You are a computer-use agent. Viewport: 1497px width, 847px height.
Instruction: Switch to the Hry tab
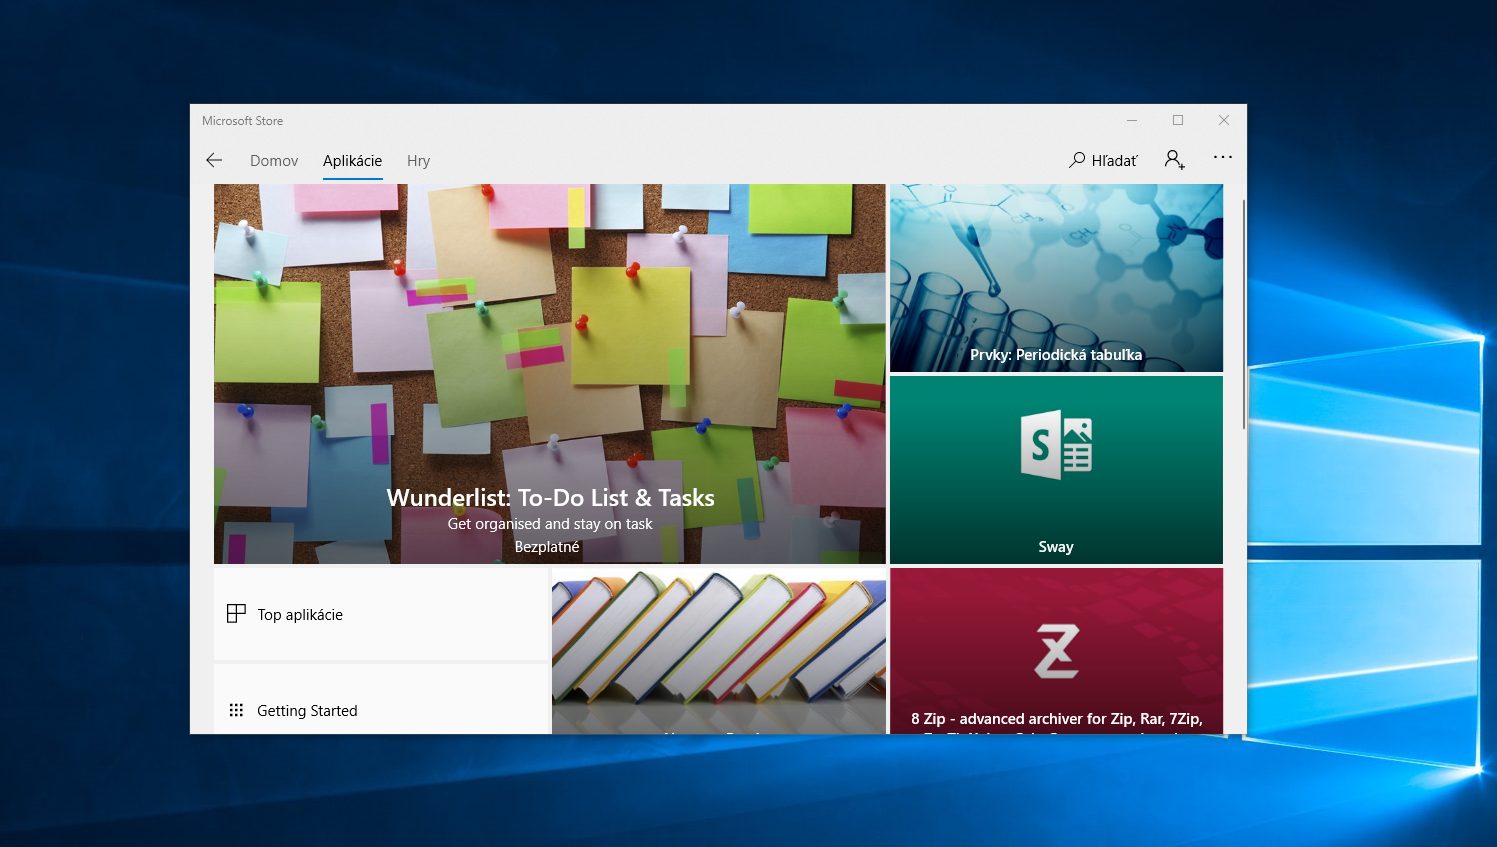tap(418, 160)
